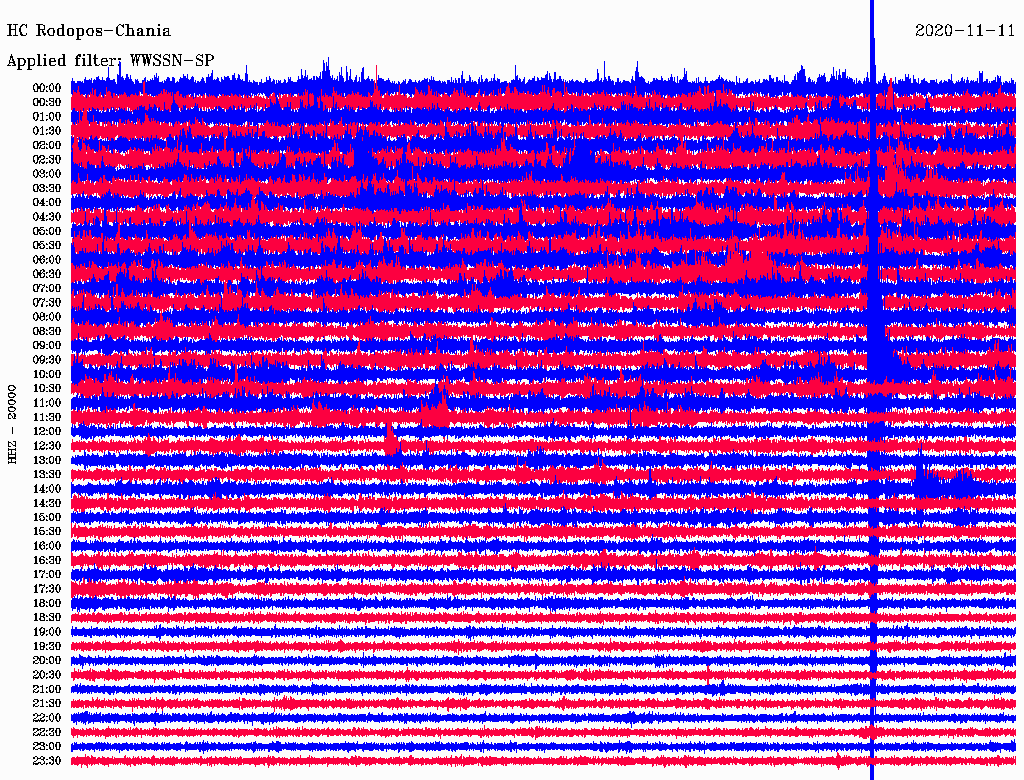The height and width of the screenshot is (780, 1024).
Task: Select the 03:30 time label
Action: pos(47,189)
